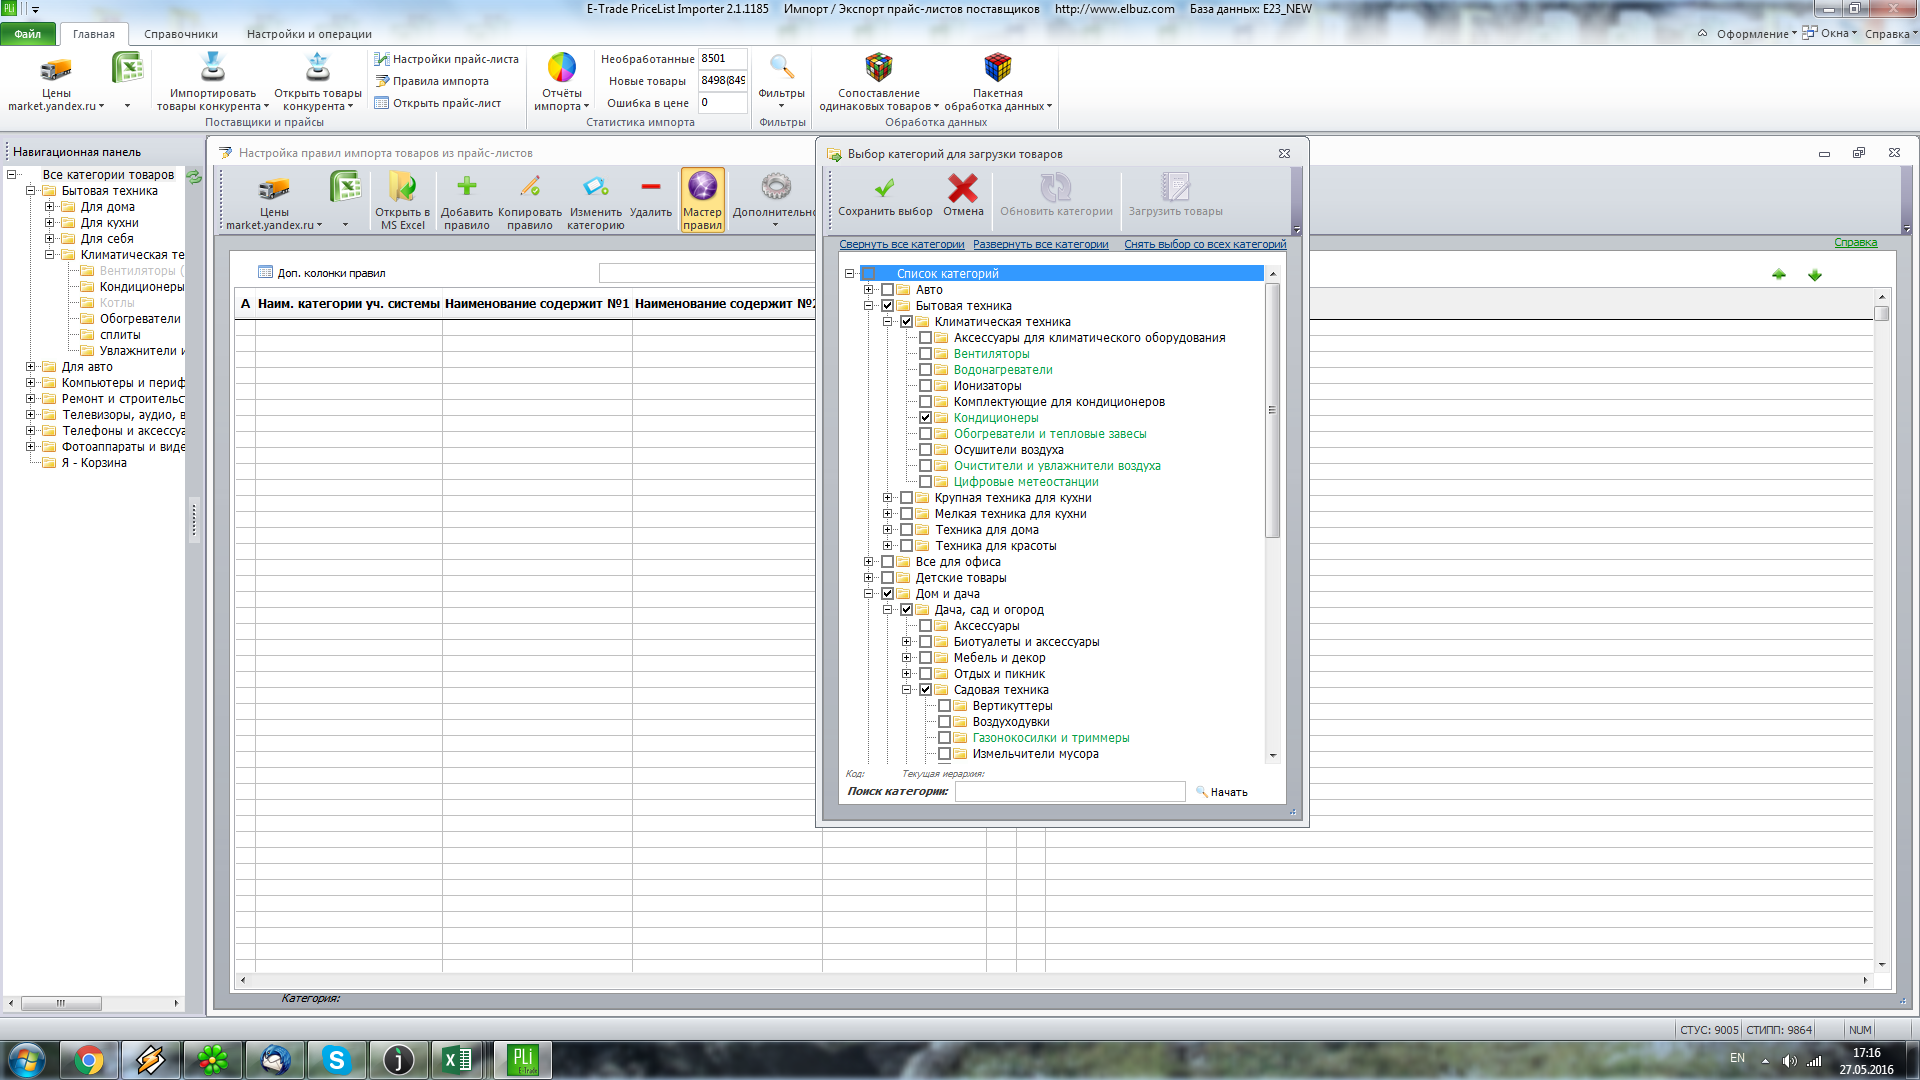1920x1080 pixels.
Task: Click Пакетная обработка данных cube icon
Action: tap(998, 68)
